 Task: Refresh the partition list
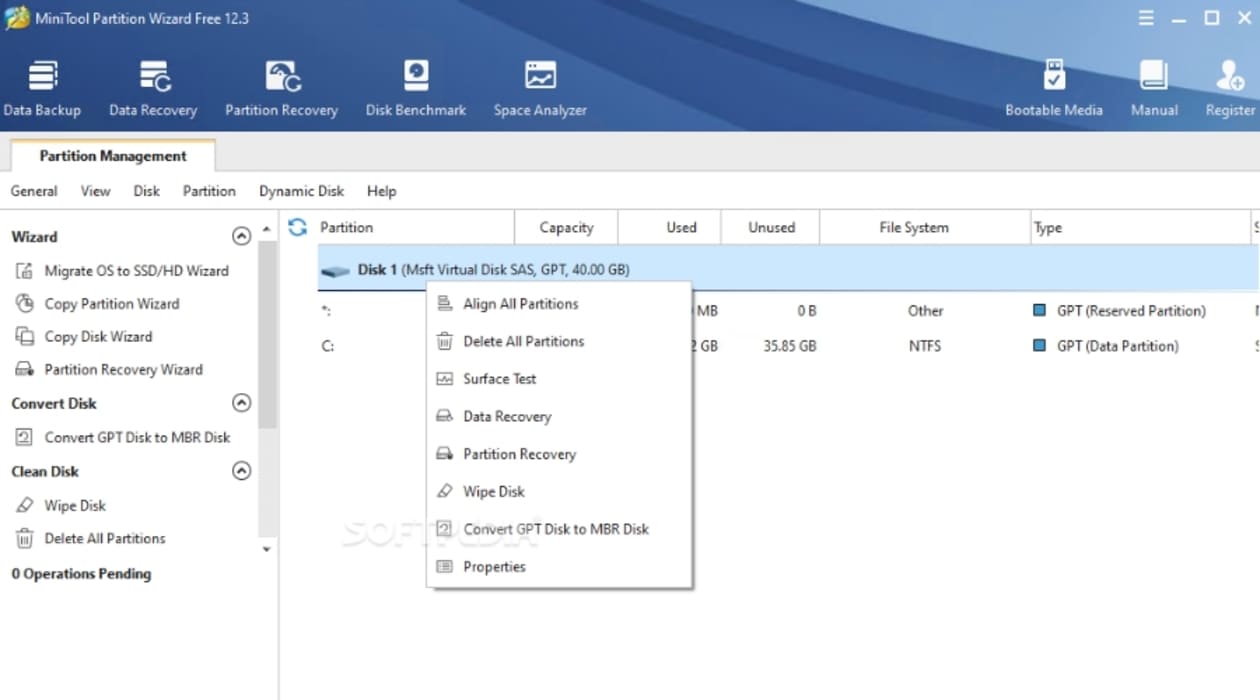[297, 227]
